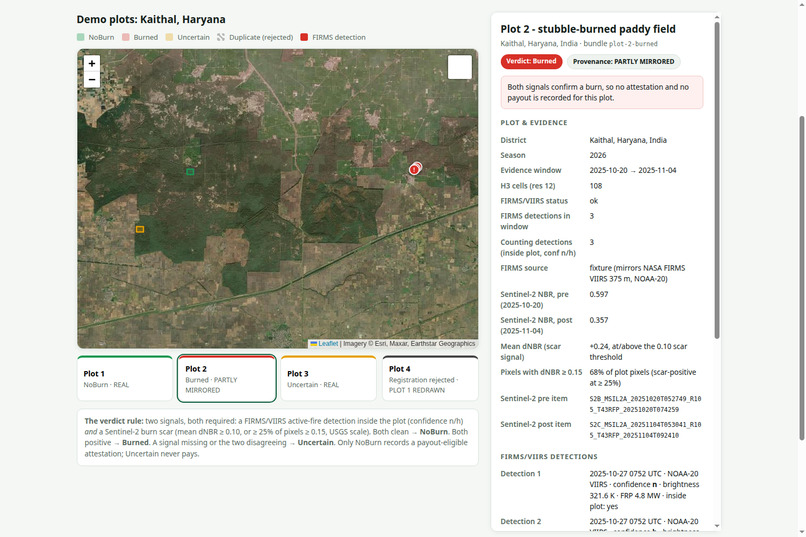806x537 pixels.
Task: Click the 'Pixels with dNBR ≥ 0.15' value
Action: pos(643,377)
